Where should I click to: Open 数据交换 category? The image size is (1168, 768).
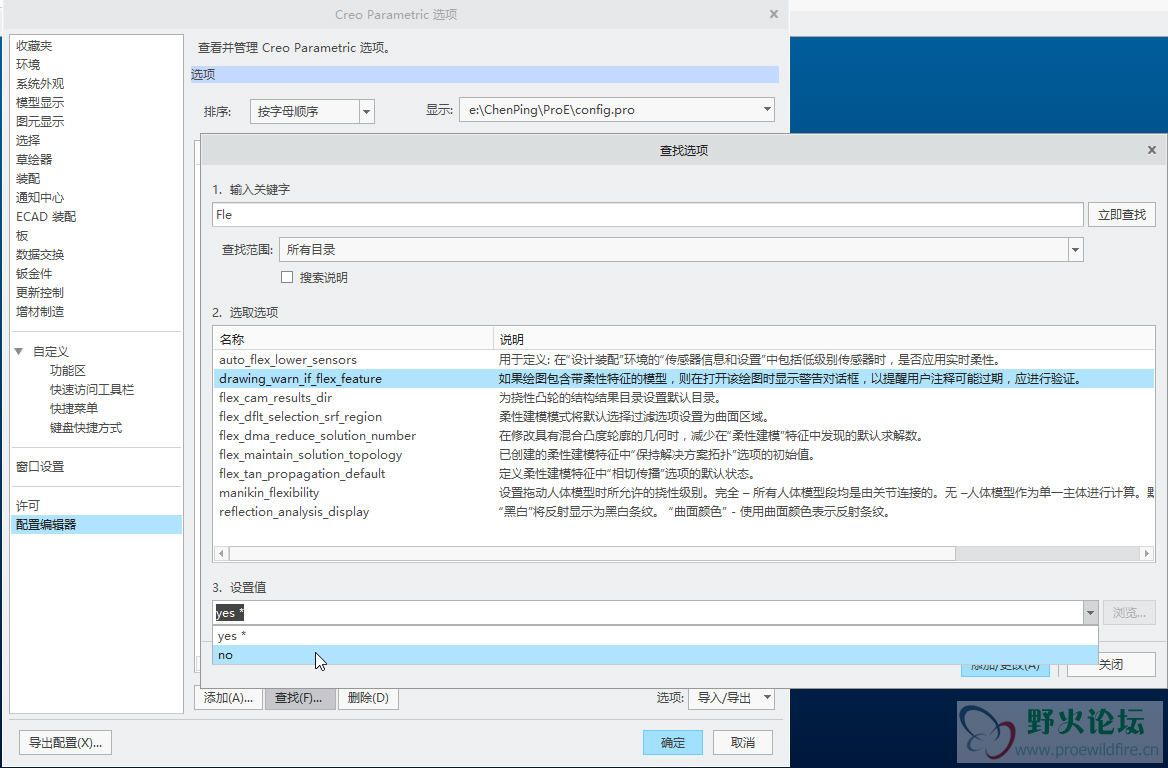click(x=40, y=255)
